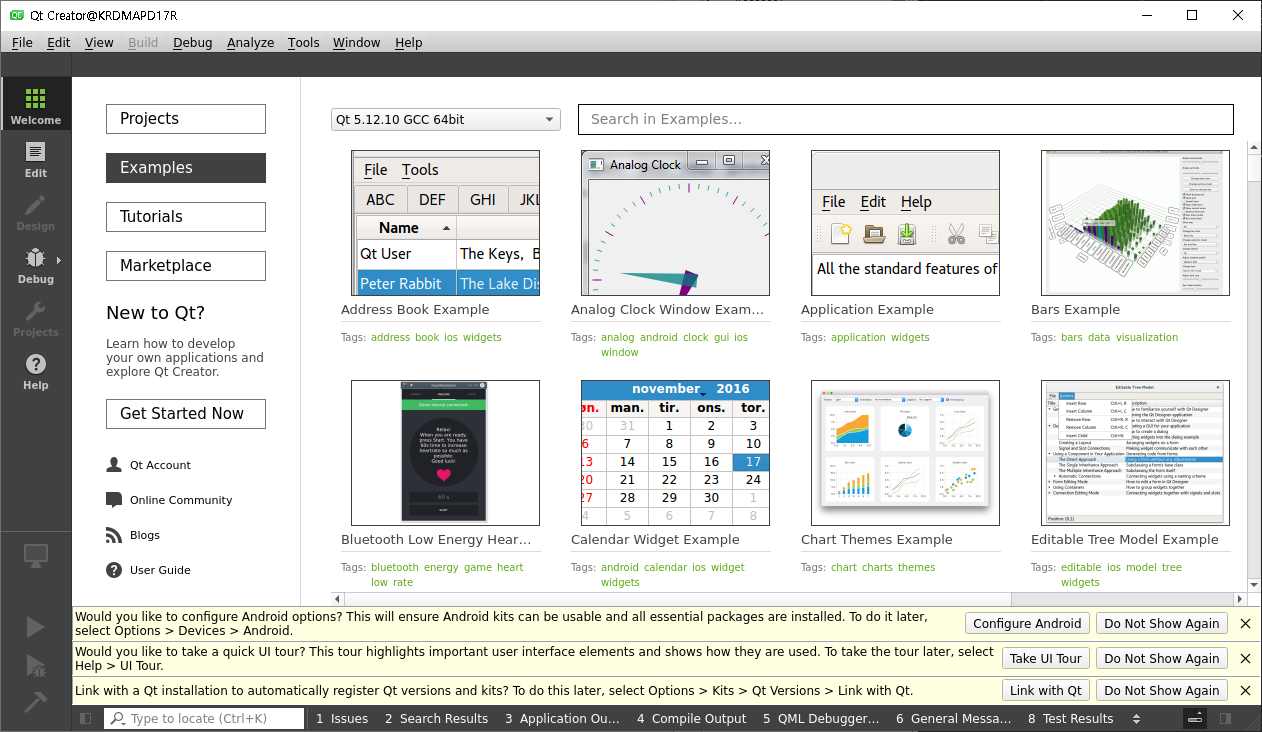Toggle the right sidebar icon

pyautogui.click(x=1227, y=718)
